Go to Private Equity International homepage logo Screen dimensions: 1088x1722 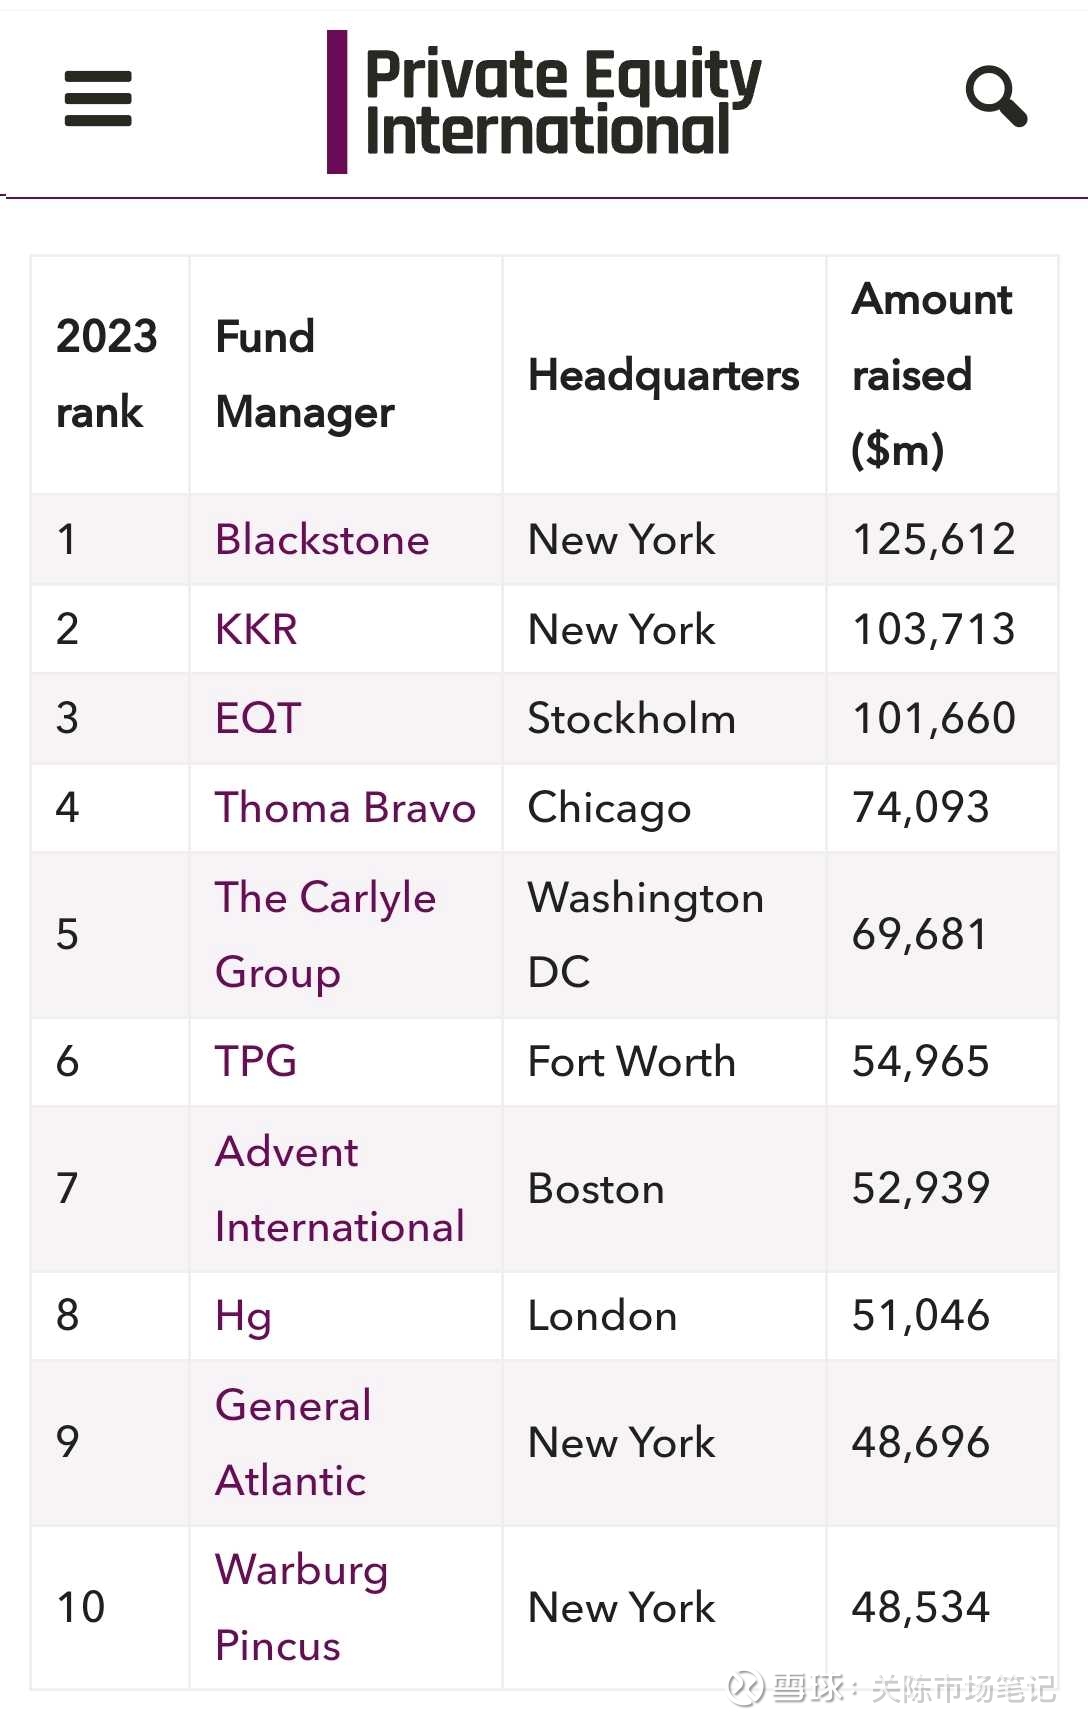[546, 101]
